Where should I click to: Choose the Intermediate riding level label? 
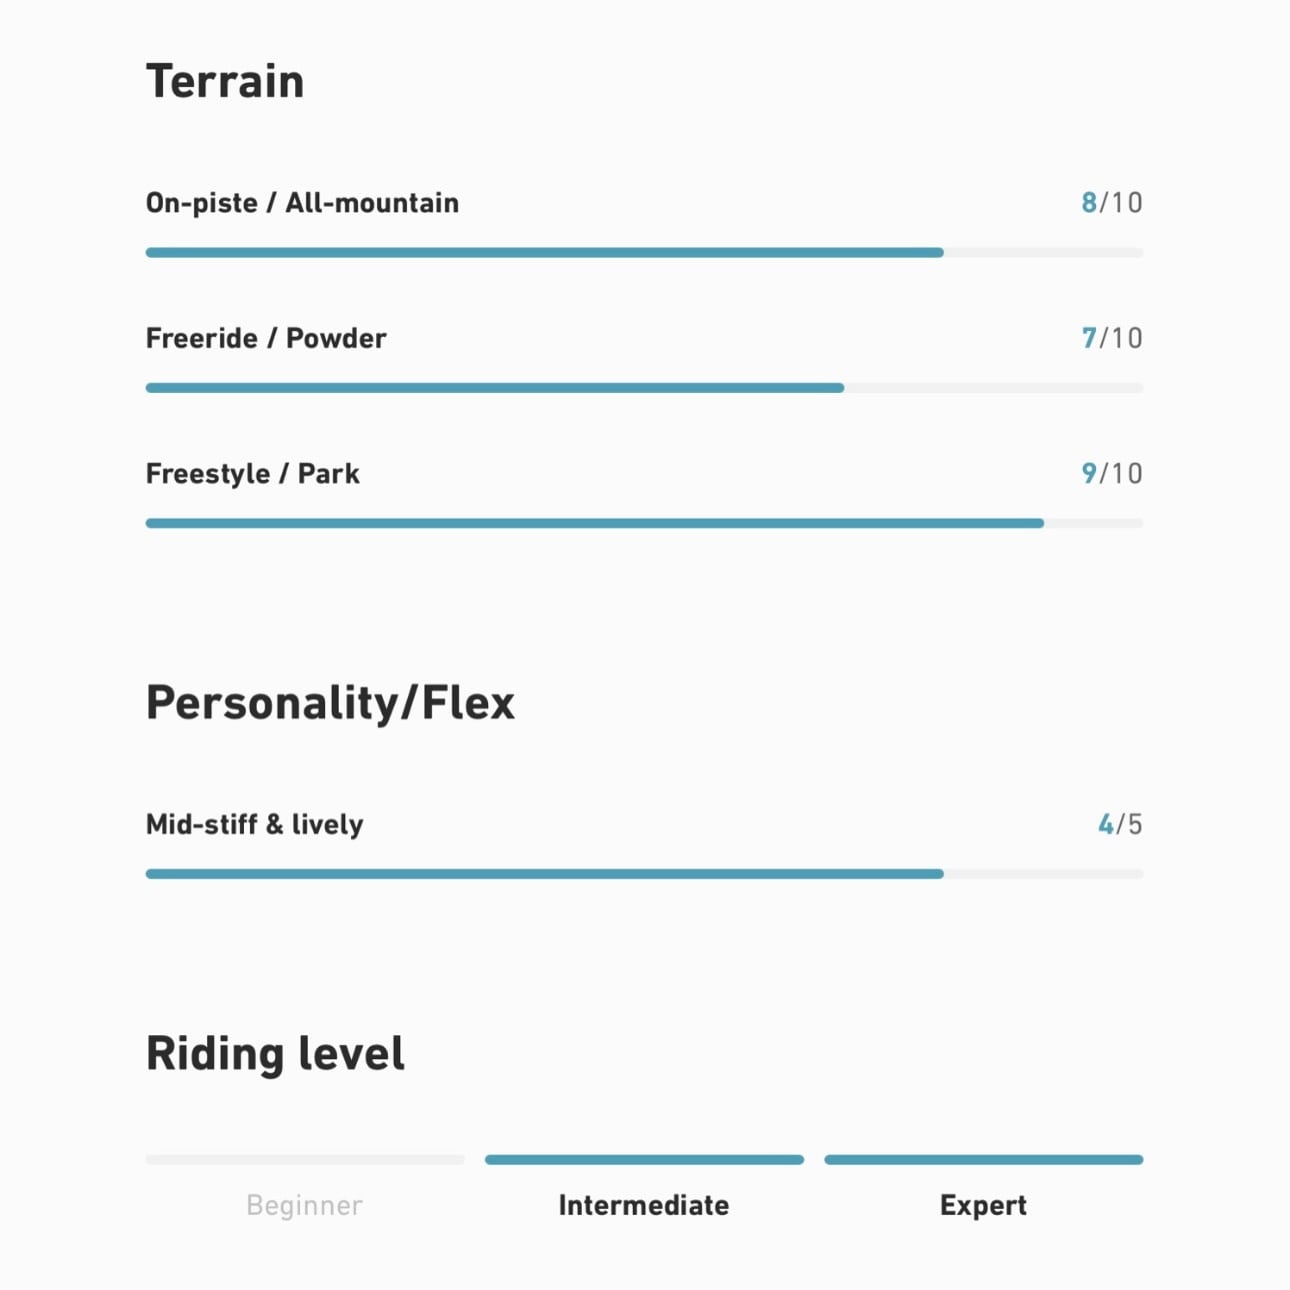click(x=644, y=1205)
